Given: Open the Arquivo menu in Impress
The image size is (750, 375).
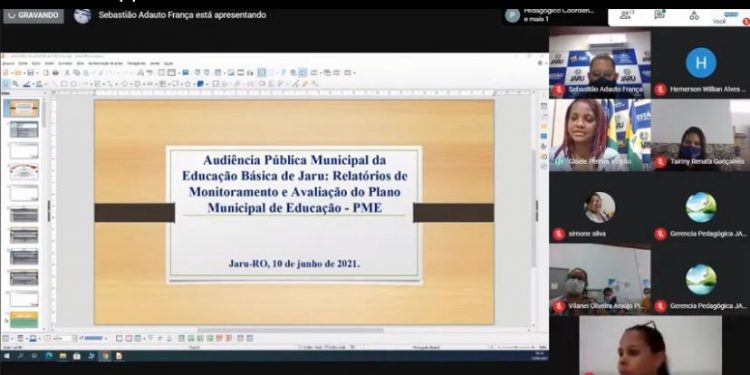Looking at the screenshot, I should click(8, 63).
